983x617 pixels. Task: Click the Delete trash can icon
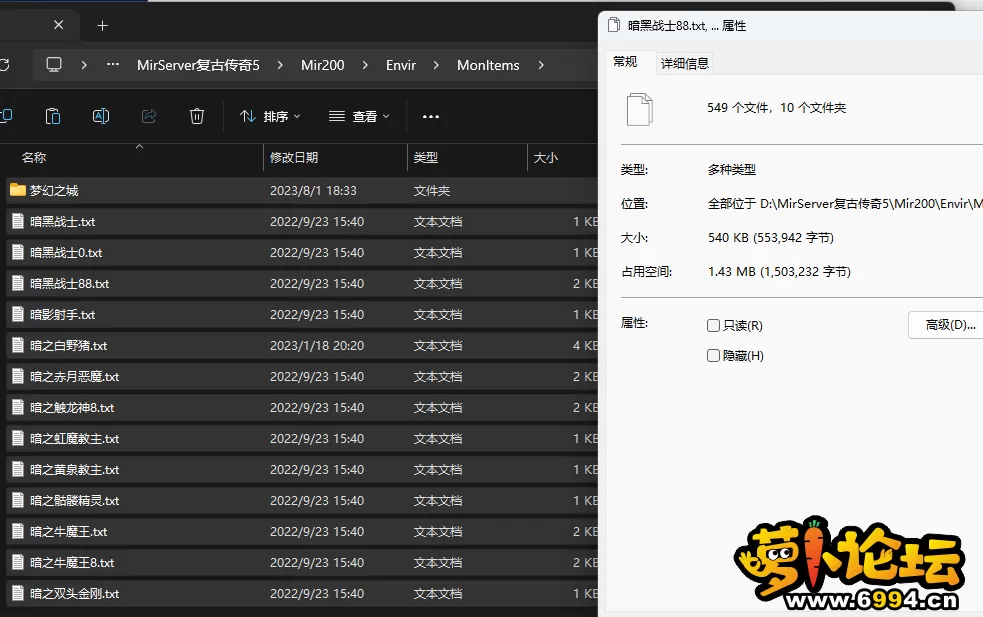pyautogui.click(x=197, y=116)
